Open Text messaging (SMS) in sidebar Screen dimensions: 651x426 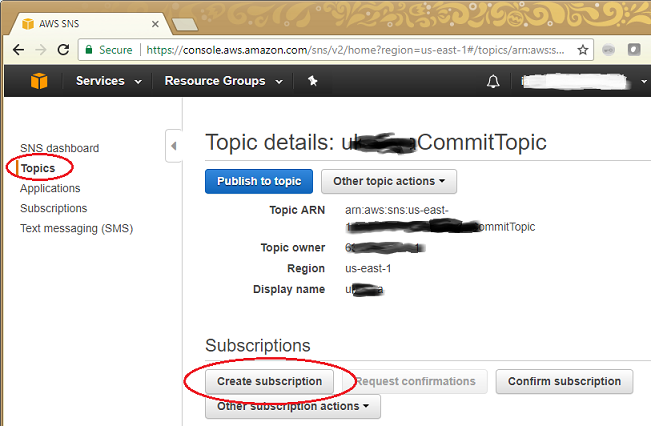pos(76,228)
